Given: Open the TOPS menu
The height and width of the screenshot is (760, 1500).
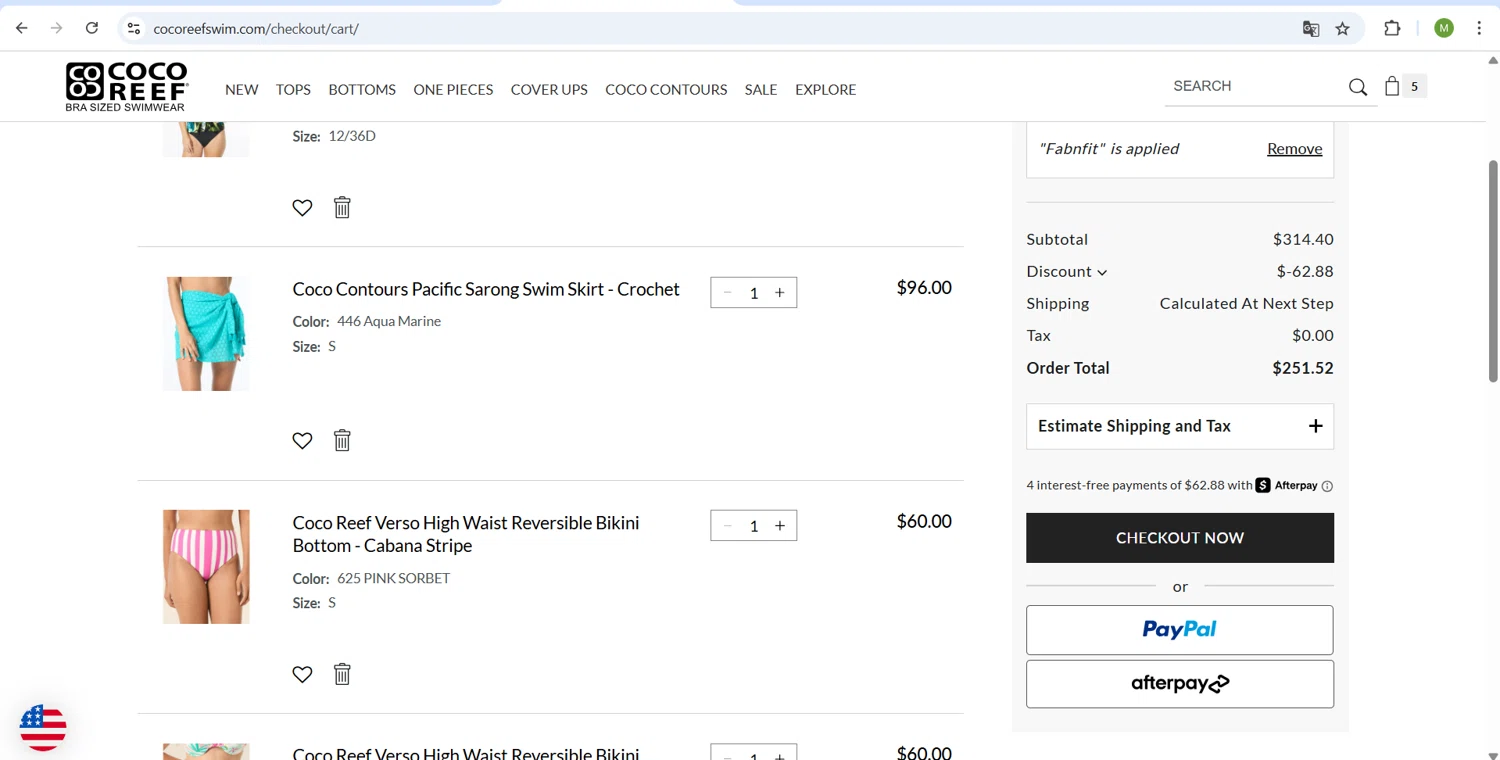Looking at the screenshot, I should tap(293, 89).
